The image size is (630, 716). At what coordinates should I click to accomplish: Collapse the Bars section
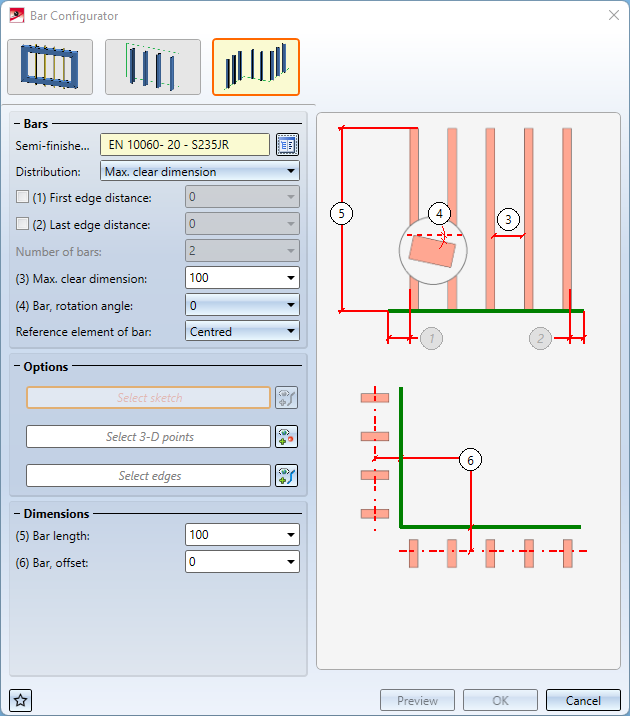(17, 124)
